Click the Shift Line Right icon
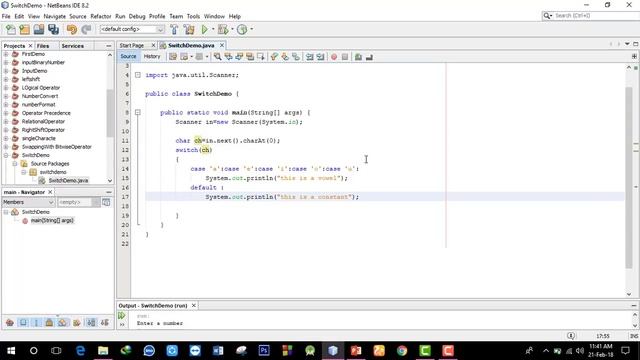This screenshot has height=360, width=640. pos(320,57)
